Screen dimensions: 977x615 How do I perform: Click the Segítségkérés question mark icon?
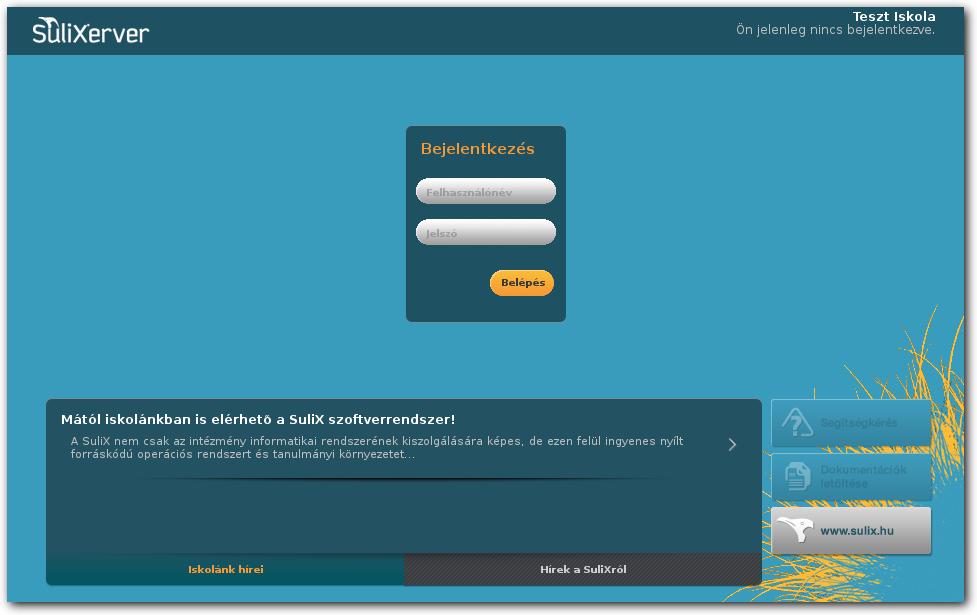pos(797,422)
